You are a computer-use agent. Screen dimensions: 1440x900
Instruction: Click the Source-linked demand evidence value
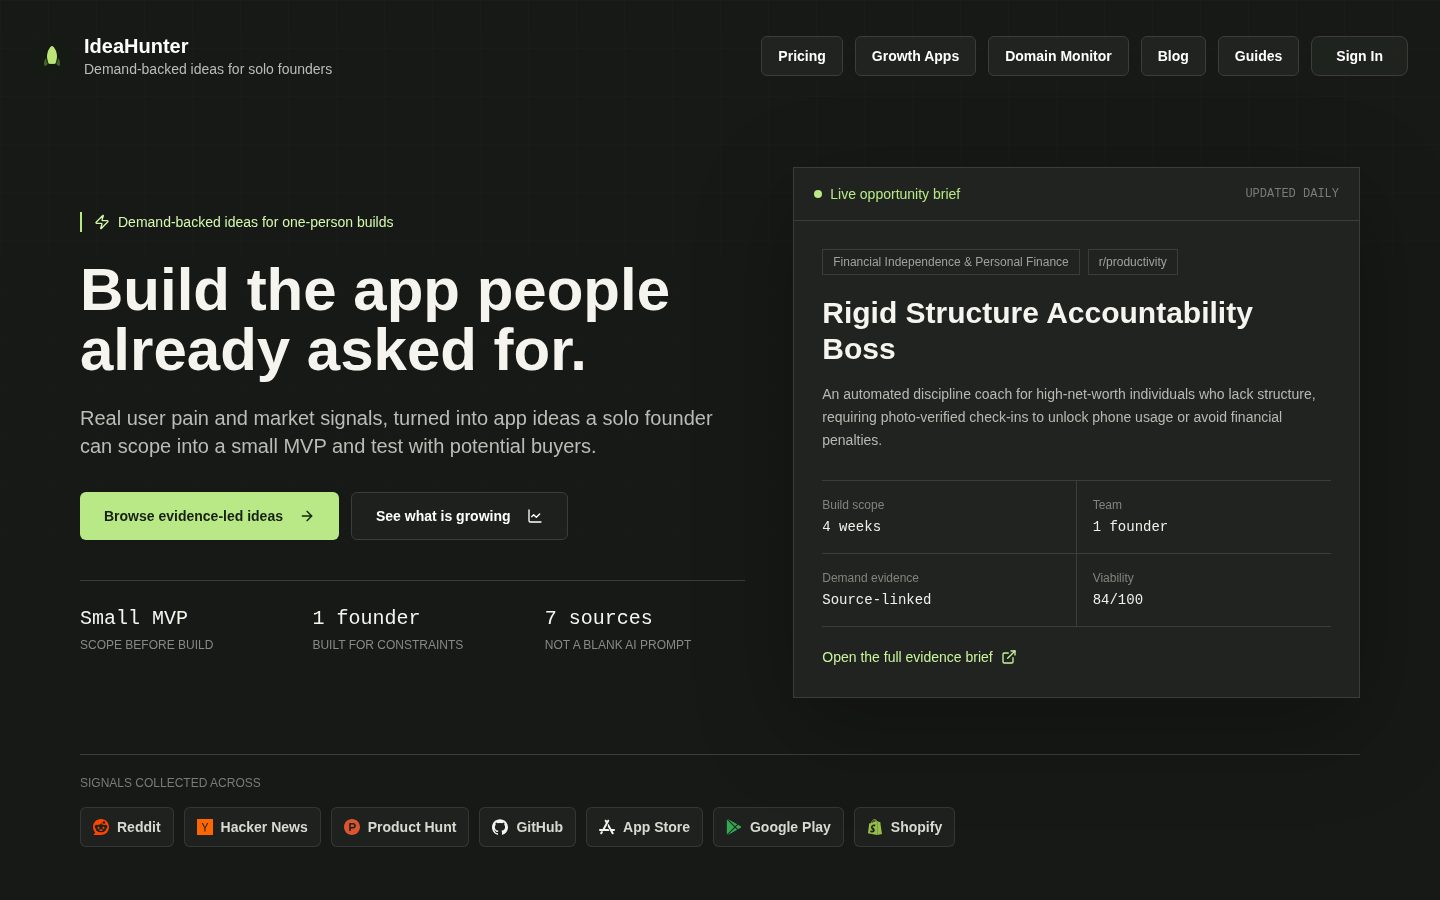point(877,599)
